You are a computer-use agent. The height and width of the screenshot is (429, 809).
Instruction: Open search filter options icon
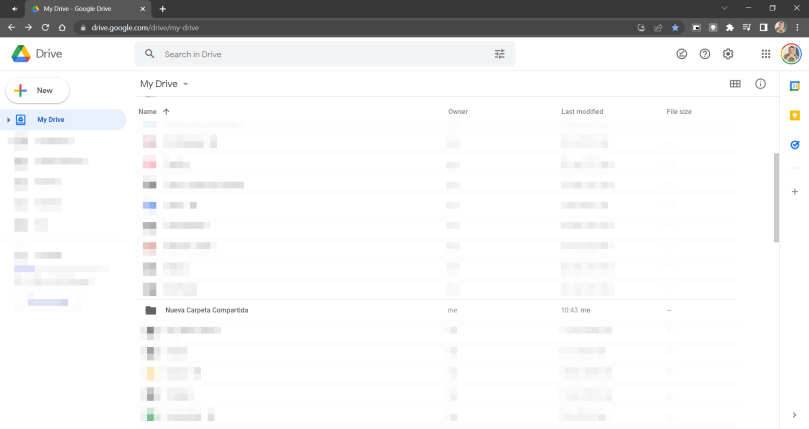[x=499, y=54]
